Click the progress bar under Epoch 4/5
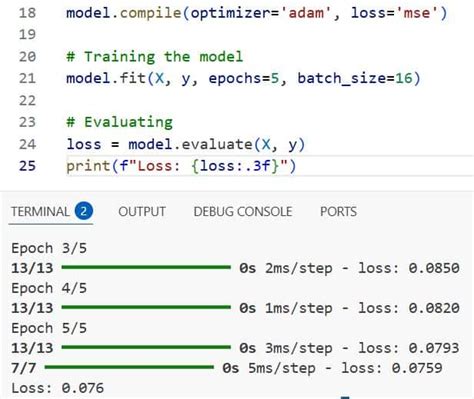Viewport: 474px width, 399px height. (146, 307)
